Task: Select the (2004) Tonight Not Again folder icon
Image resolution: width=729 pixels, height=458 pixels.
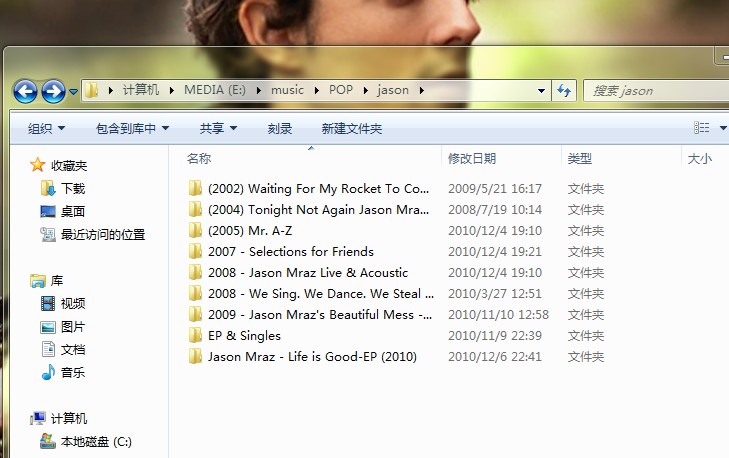Action: [x=195, y=209]
